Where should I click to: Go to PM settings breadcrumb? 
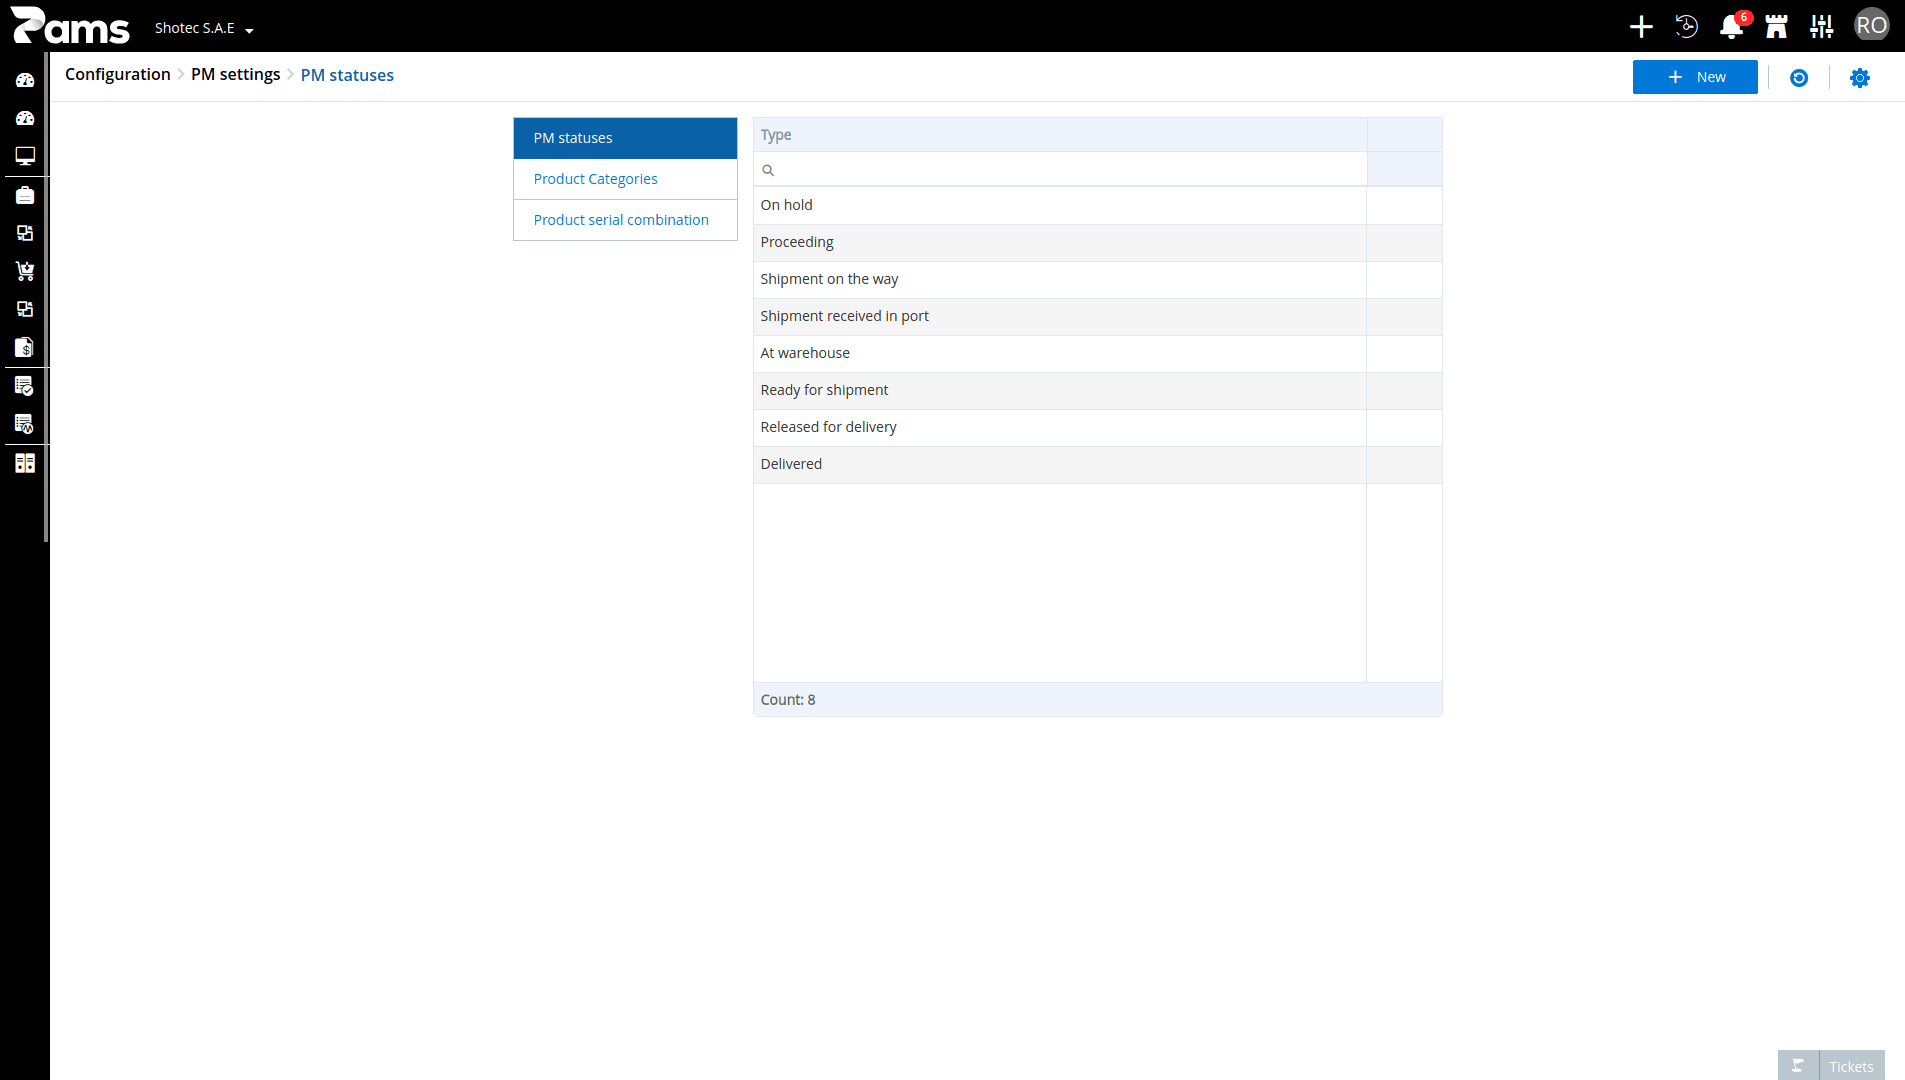pyautogui.click(x=236, y=74)
